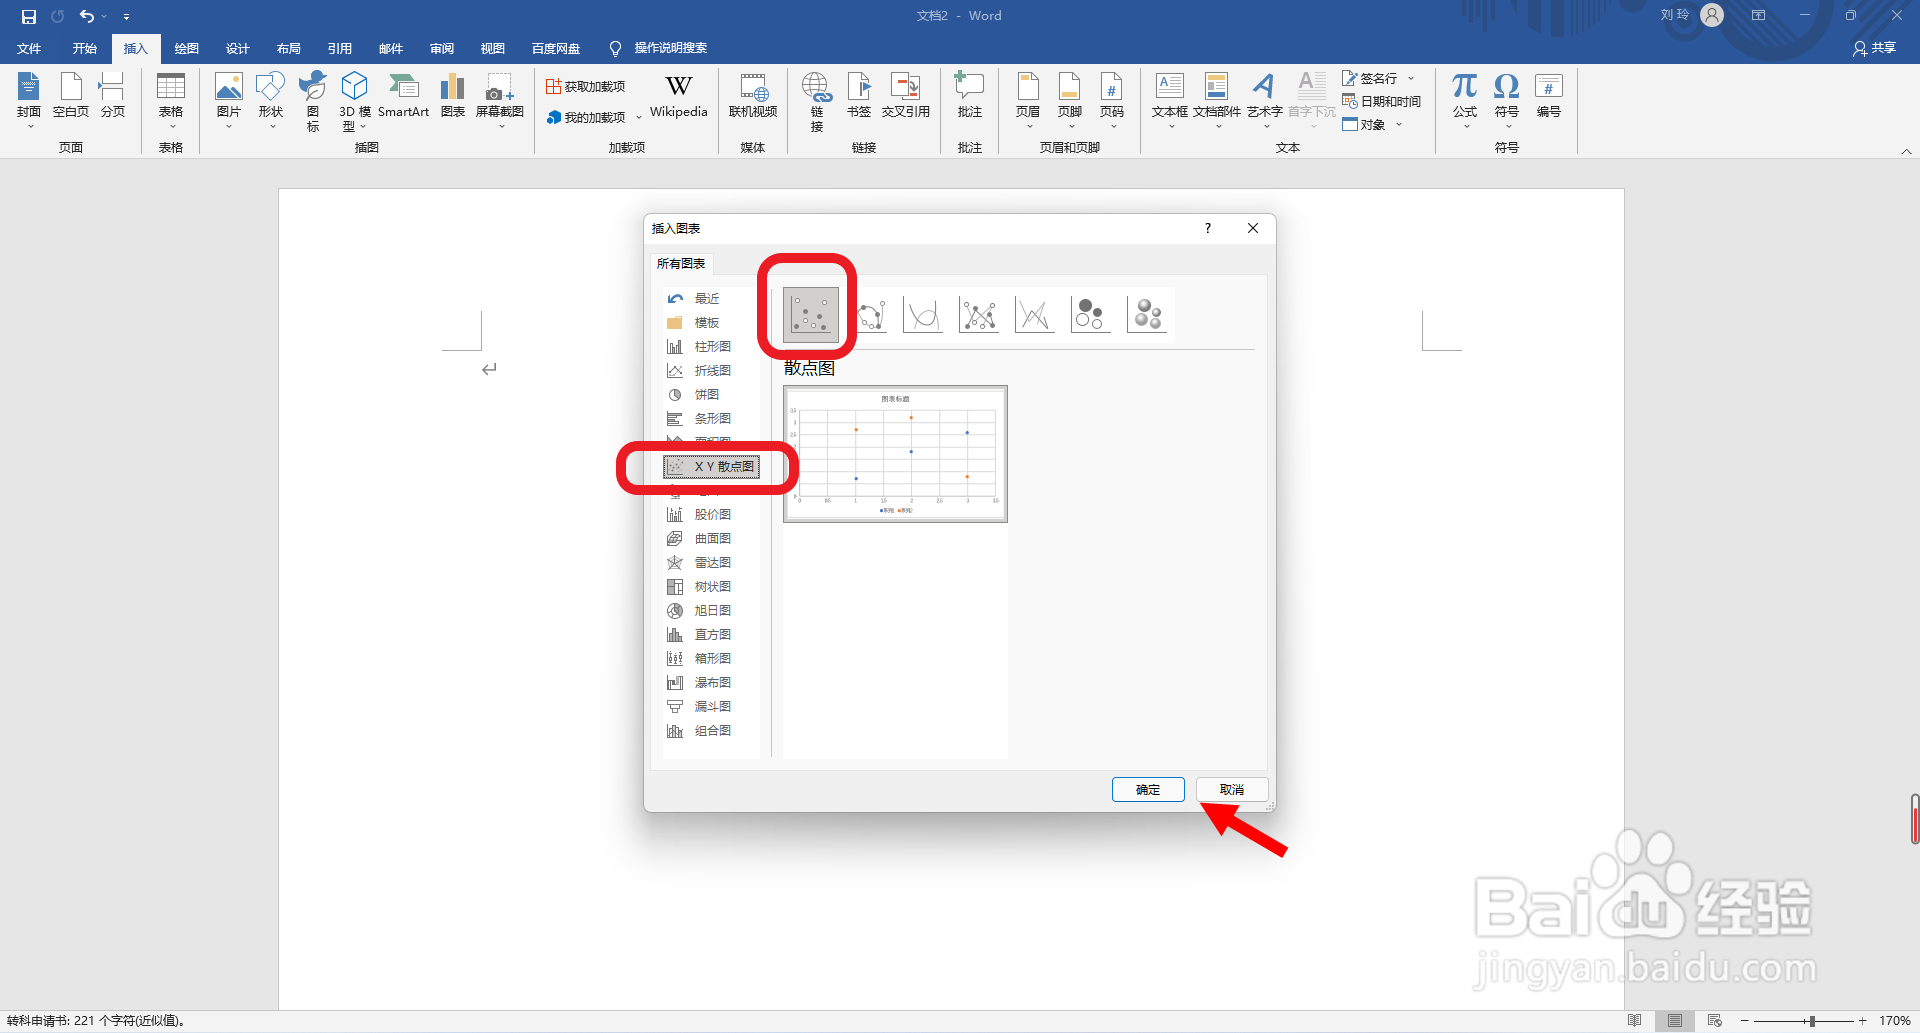Viewport: 1920px width, 1033px height.
Task: Open the symbol (符号) menu
Action: [1507, 100]
